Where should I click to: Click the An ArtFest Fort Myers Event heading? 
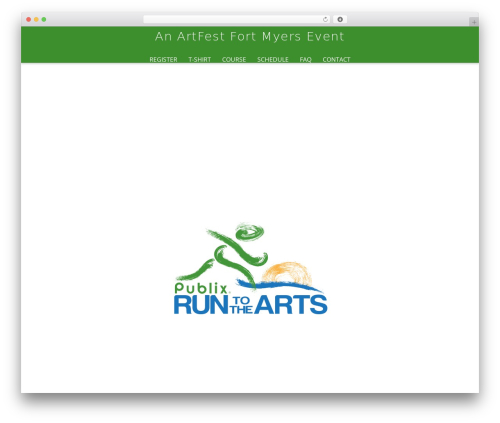click(x=249, y=36)
